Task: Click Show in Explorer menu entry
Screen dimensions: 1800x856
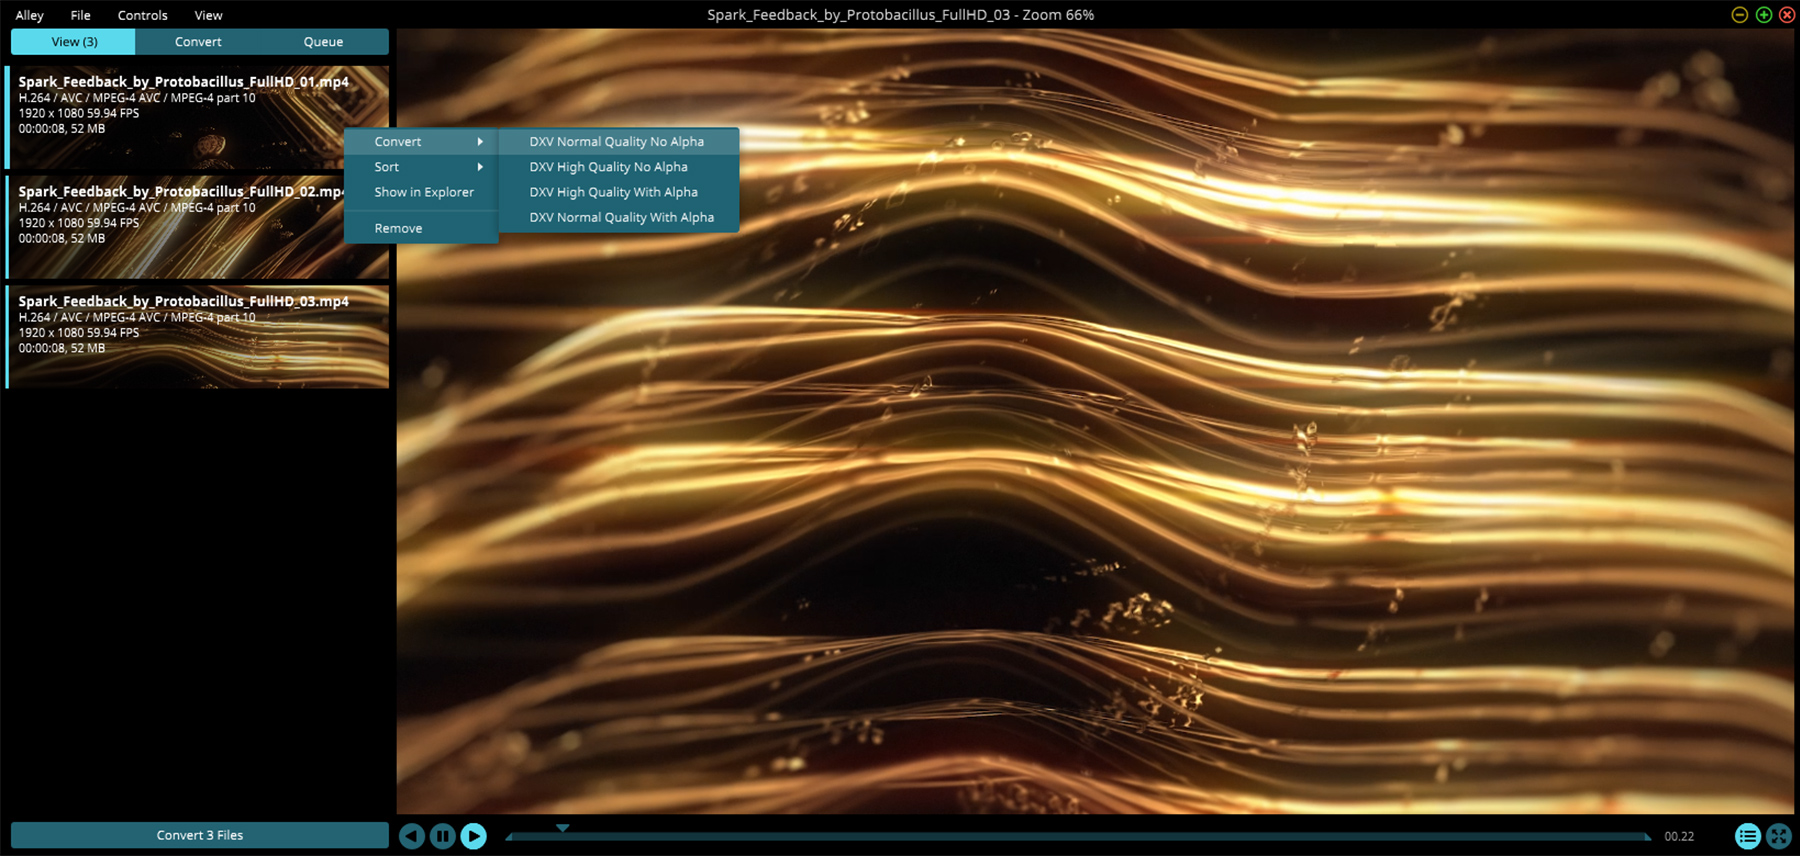Action: [424, 192]
